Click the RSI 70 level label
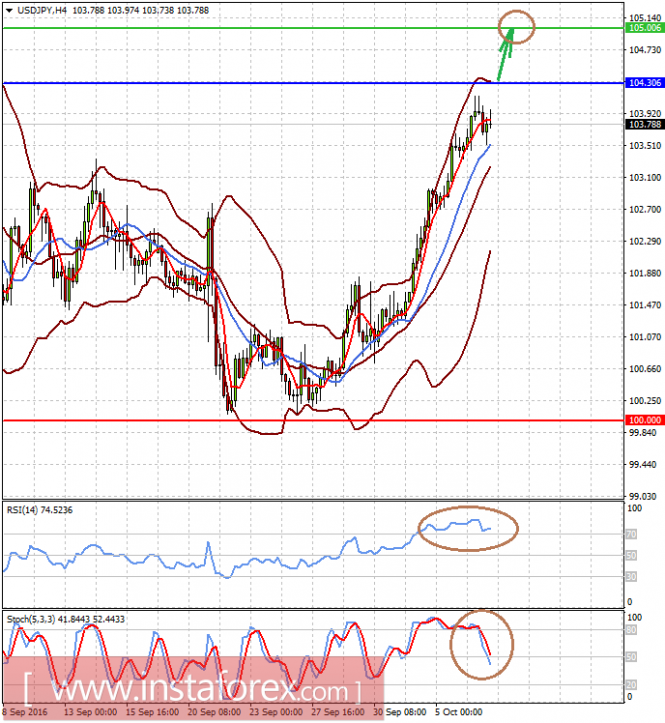665x723 pixels. point(631,534)
